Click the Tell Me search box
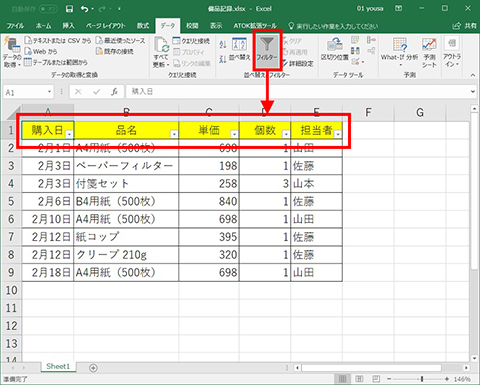Screen dimensions: 480x385 [333, 26]
